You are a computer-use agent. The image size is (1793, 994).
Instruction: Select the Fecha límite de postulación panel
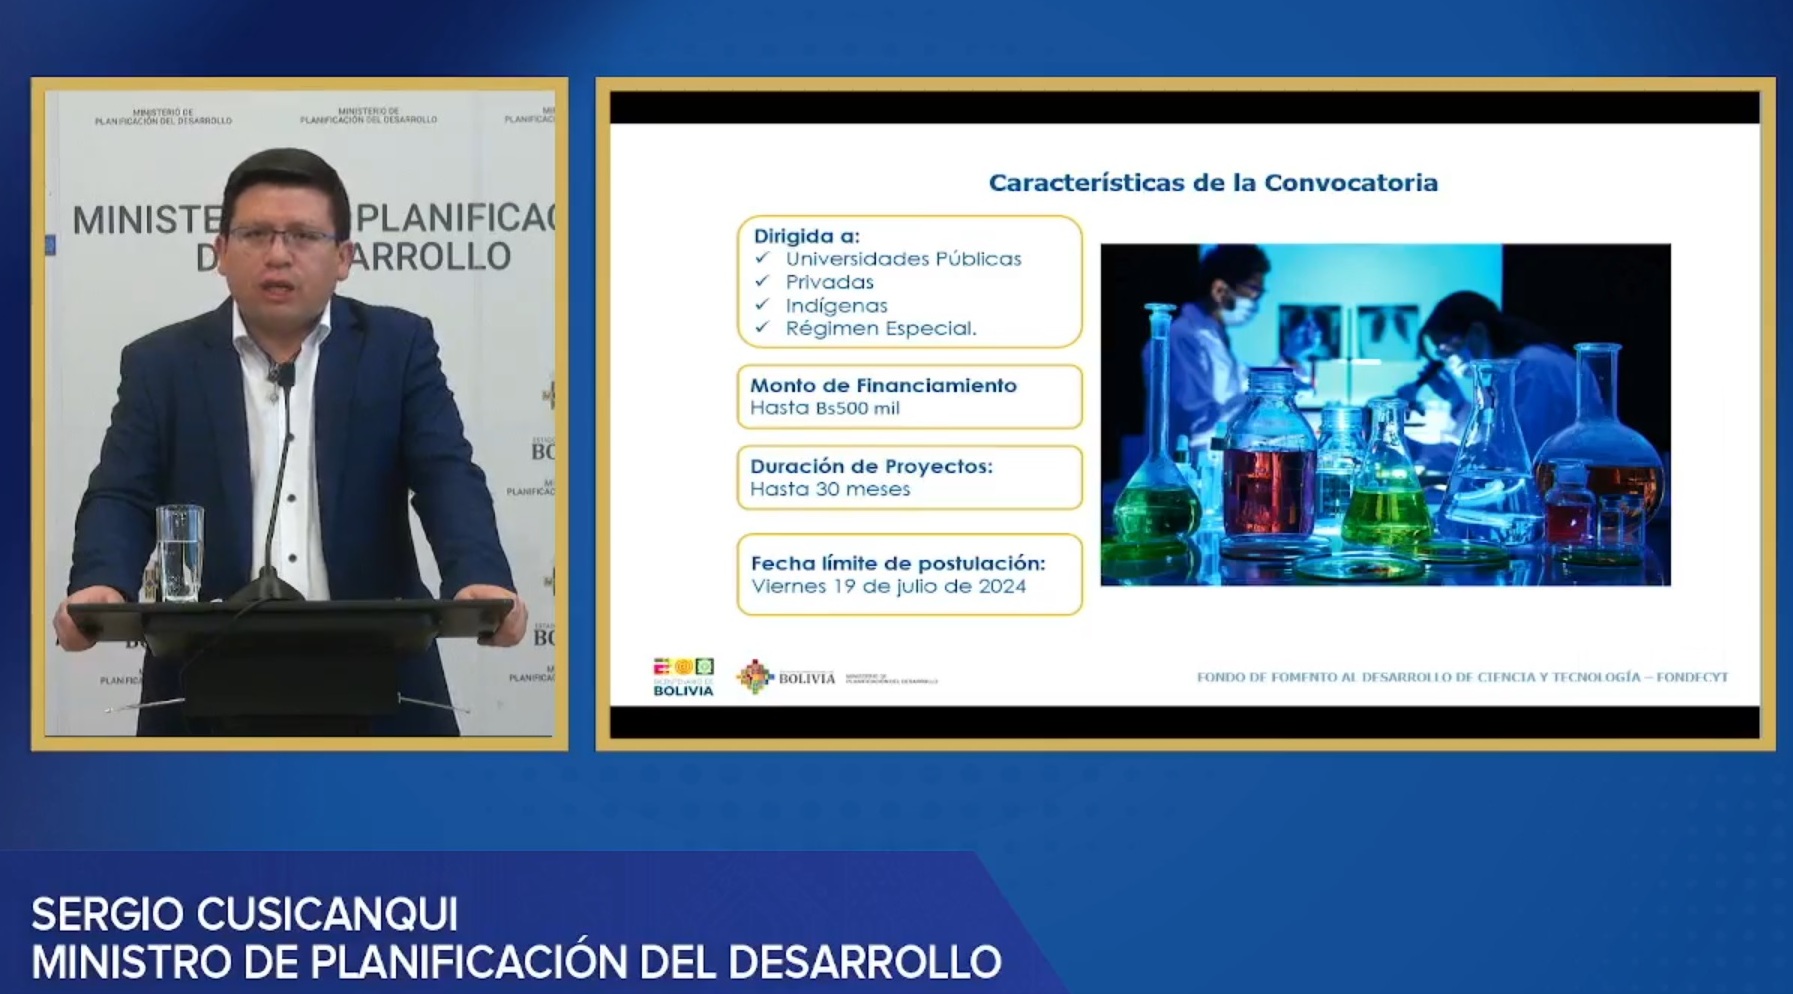click(x=908, y=574)
